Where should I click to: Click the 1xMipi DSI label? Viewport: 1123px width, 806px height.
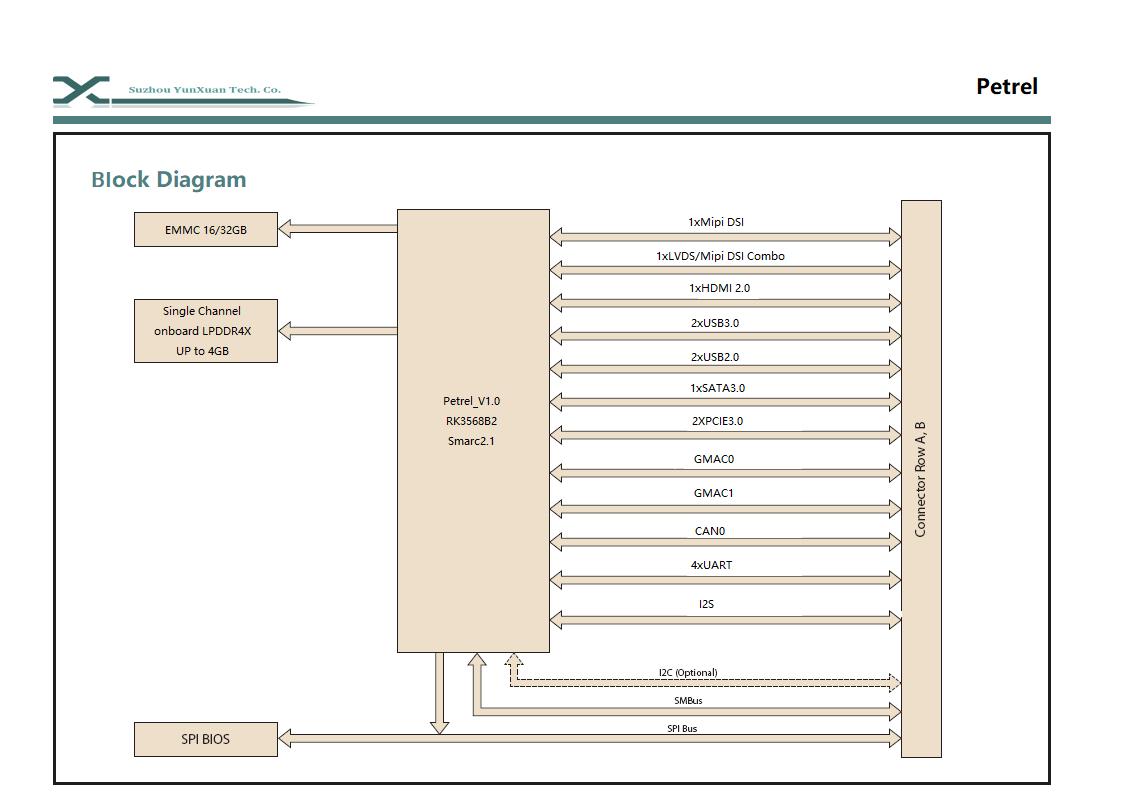[716, 222]
